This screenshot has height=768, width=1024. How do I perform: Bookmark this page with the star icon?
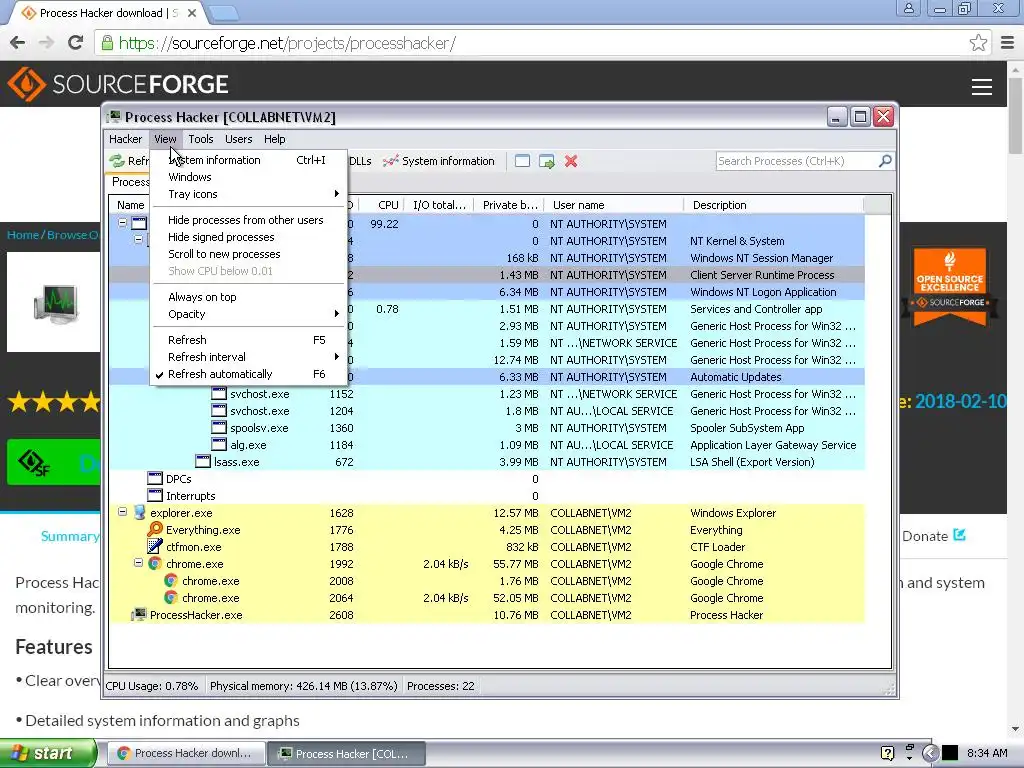[978, 43]
